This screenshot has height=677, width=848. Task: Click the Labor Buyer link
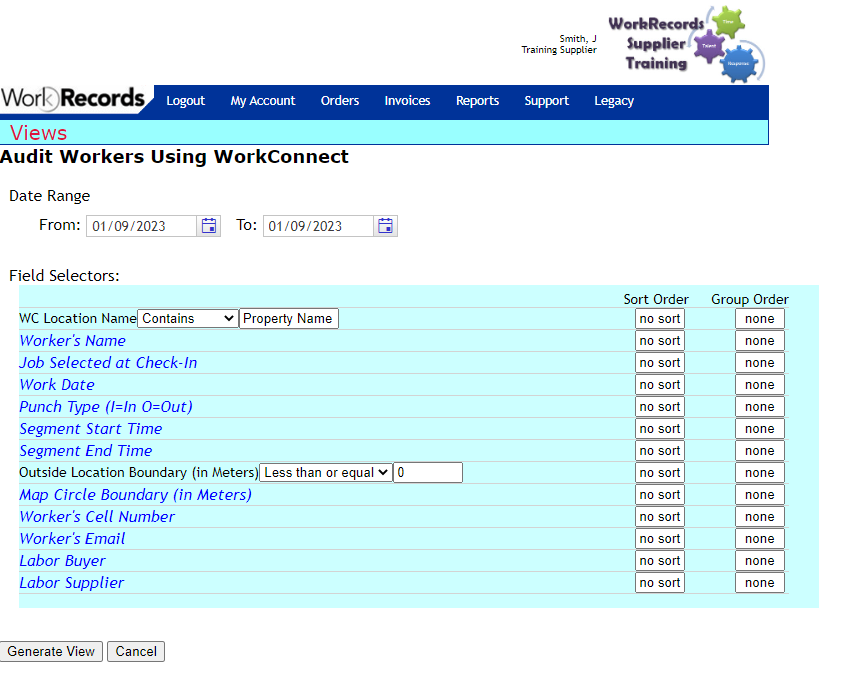pyautogui.click(x=63, y=561)
